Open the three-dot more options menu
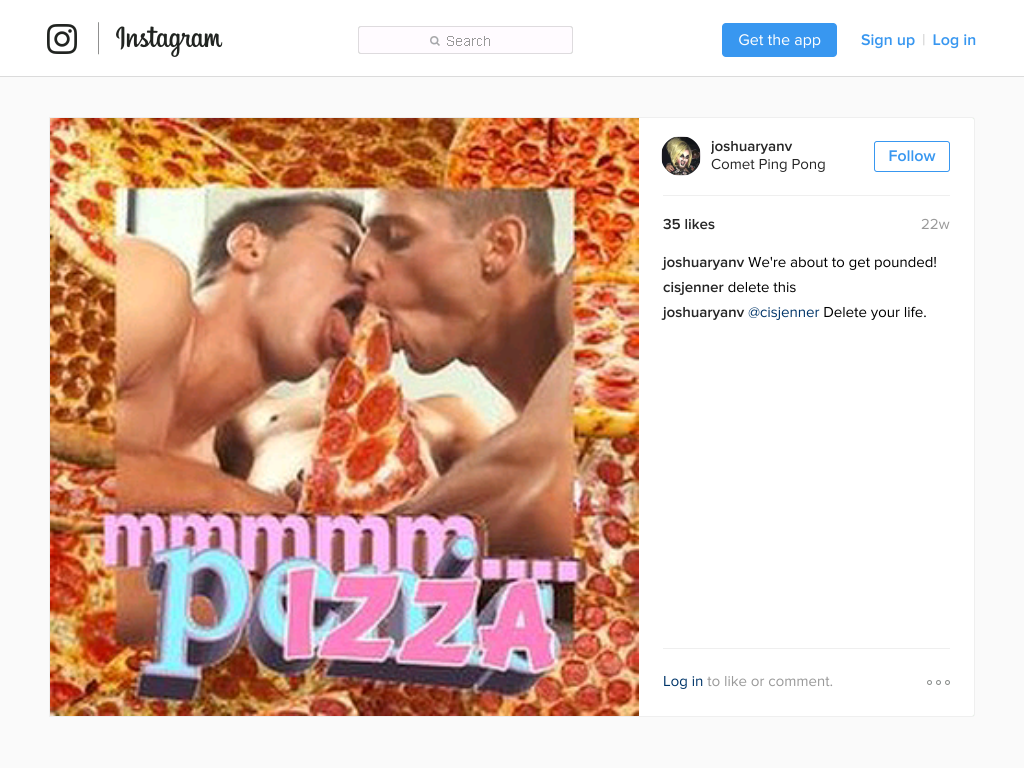1024x768 pixels. pyautogui.click(x=938, y=682)
